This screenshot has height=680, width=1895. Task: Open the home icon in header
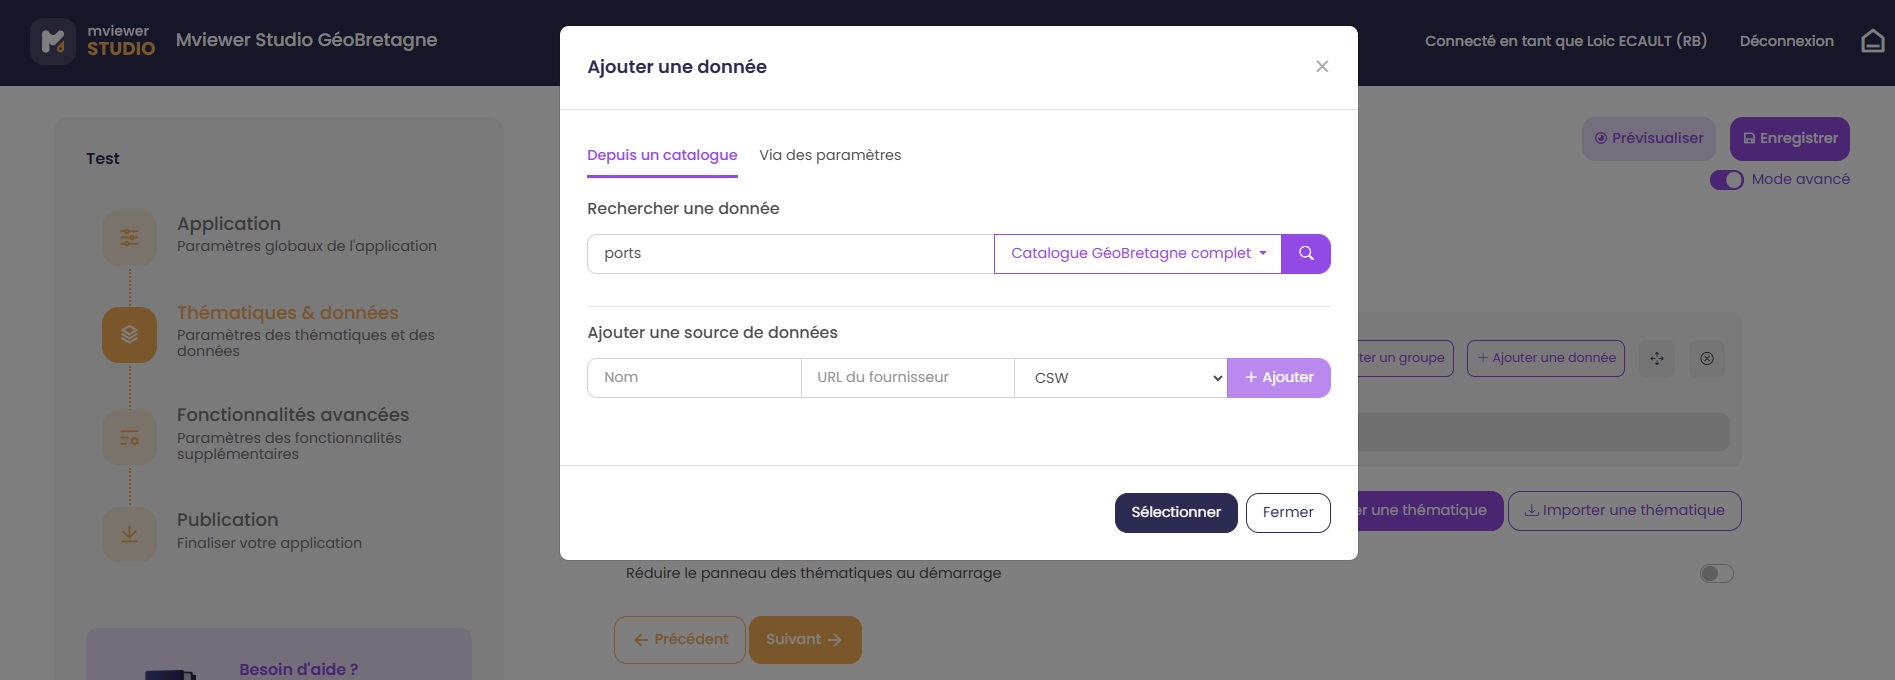[1872, 41]
